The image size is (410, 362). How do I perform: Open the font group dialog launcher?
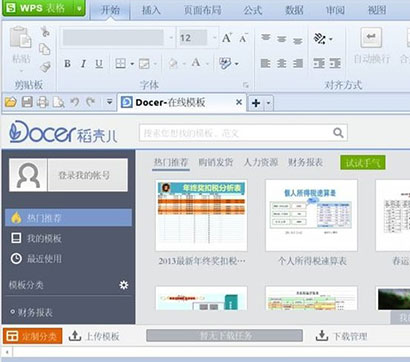tap(246, 86)
